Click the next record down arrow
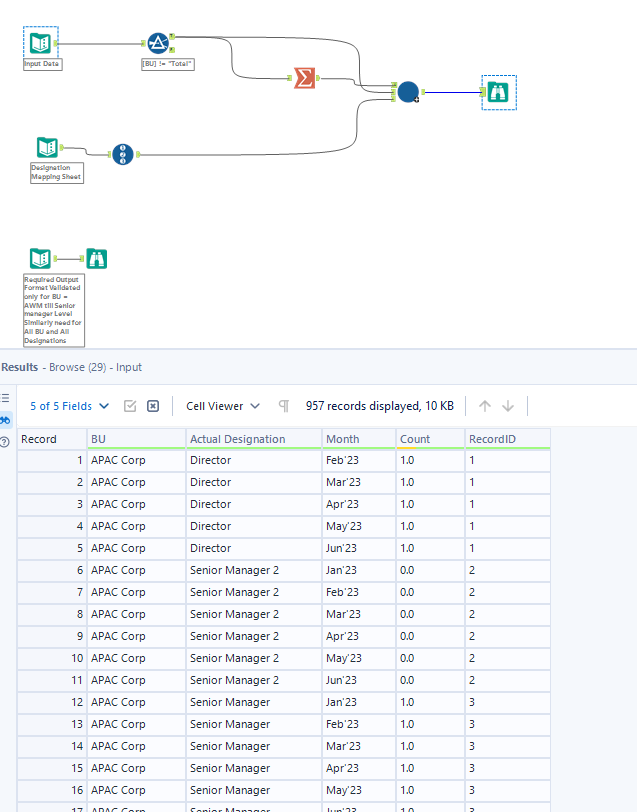Screen dimensions: 637x812 [508, 406]
